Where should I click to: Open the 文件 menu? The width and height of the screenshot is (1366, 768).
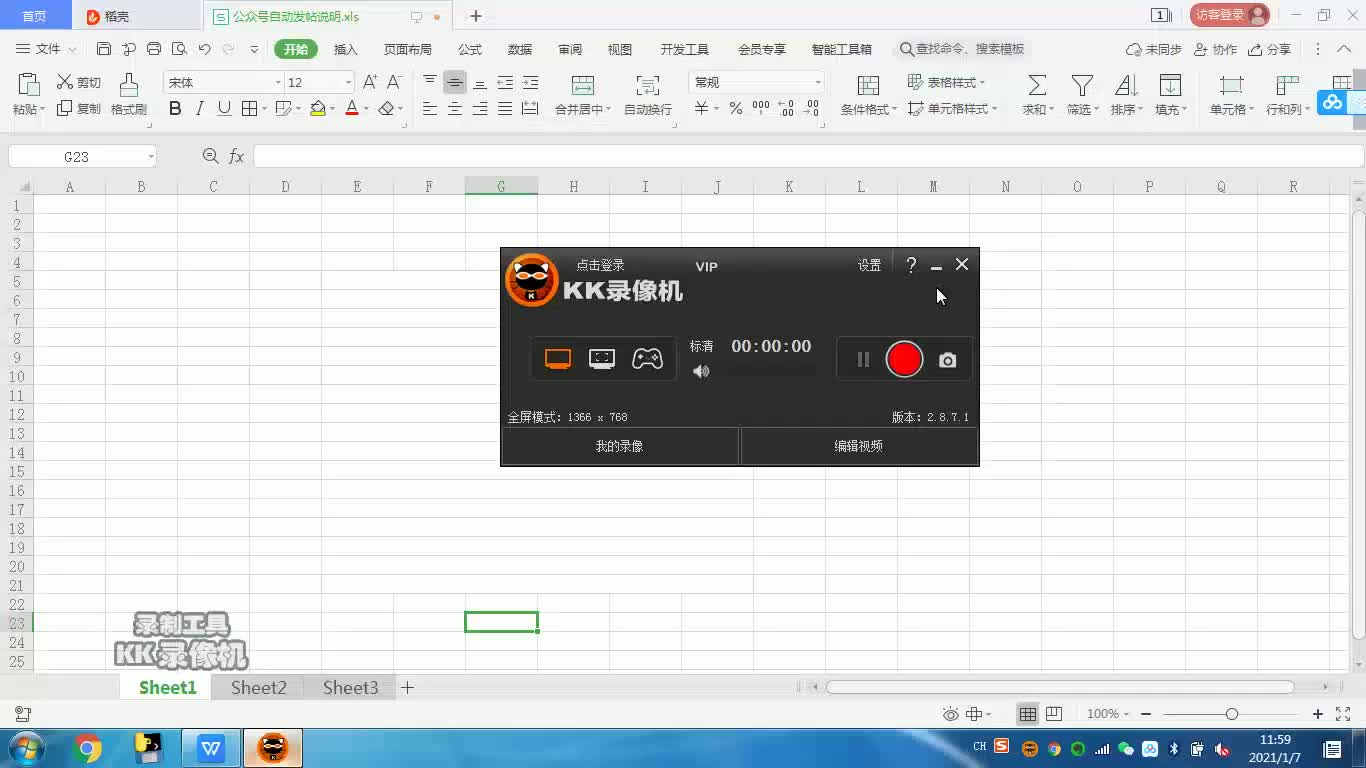coord(46,49)
